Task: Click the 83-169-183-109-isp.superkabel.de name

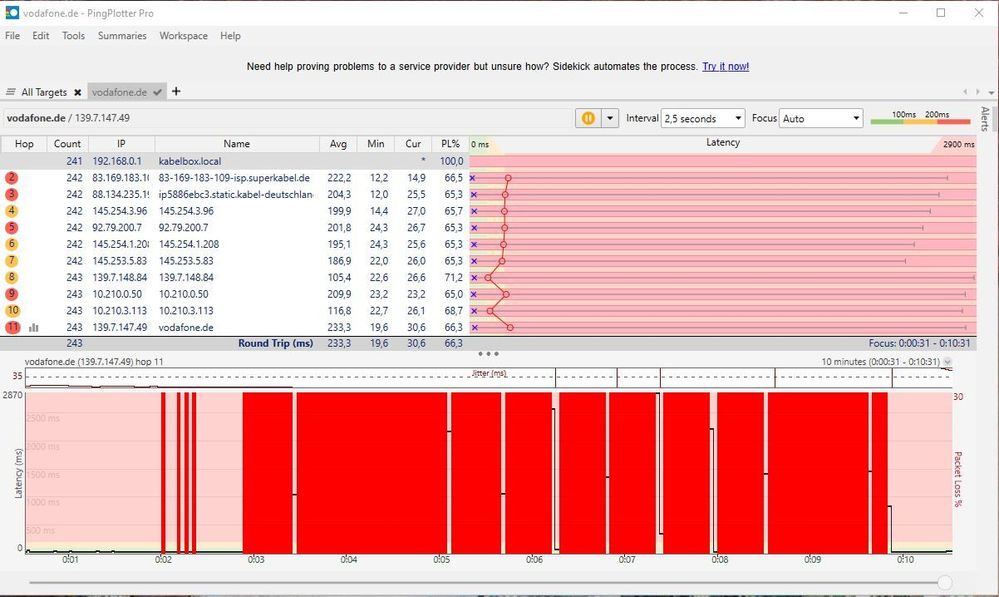Action: (234, 178)
